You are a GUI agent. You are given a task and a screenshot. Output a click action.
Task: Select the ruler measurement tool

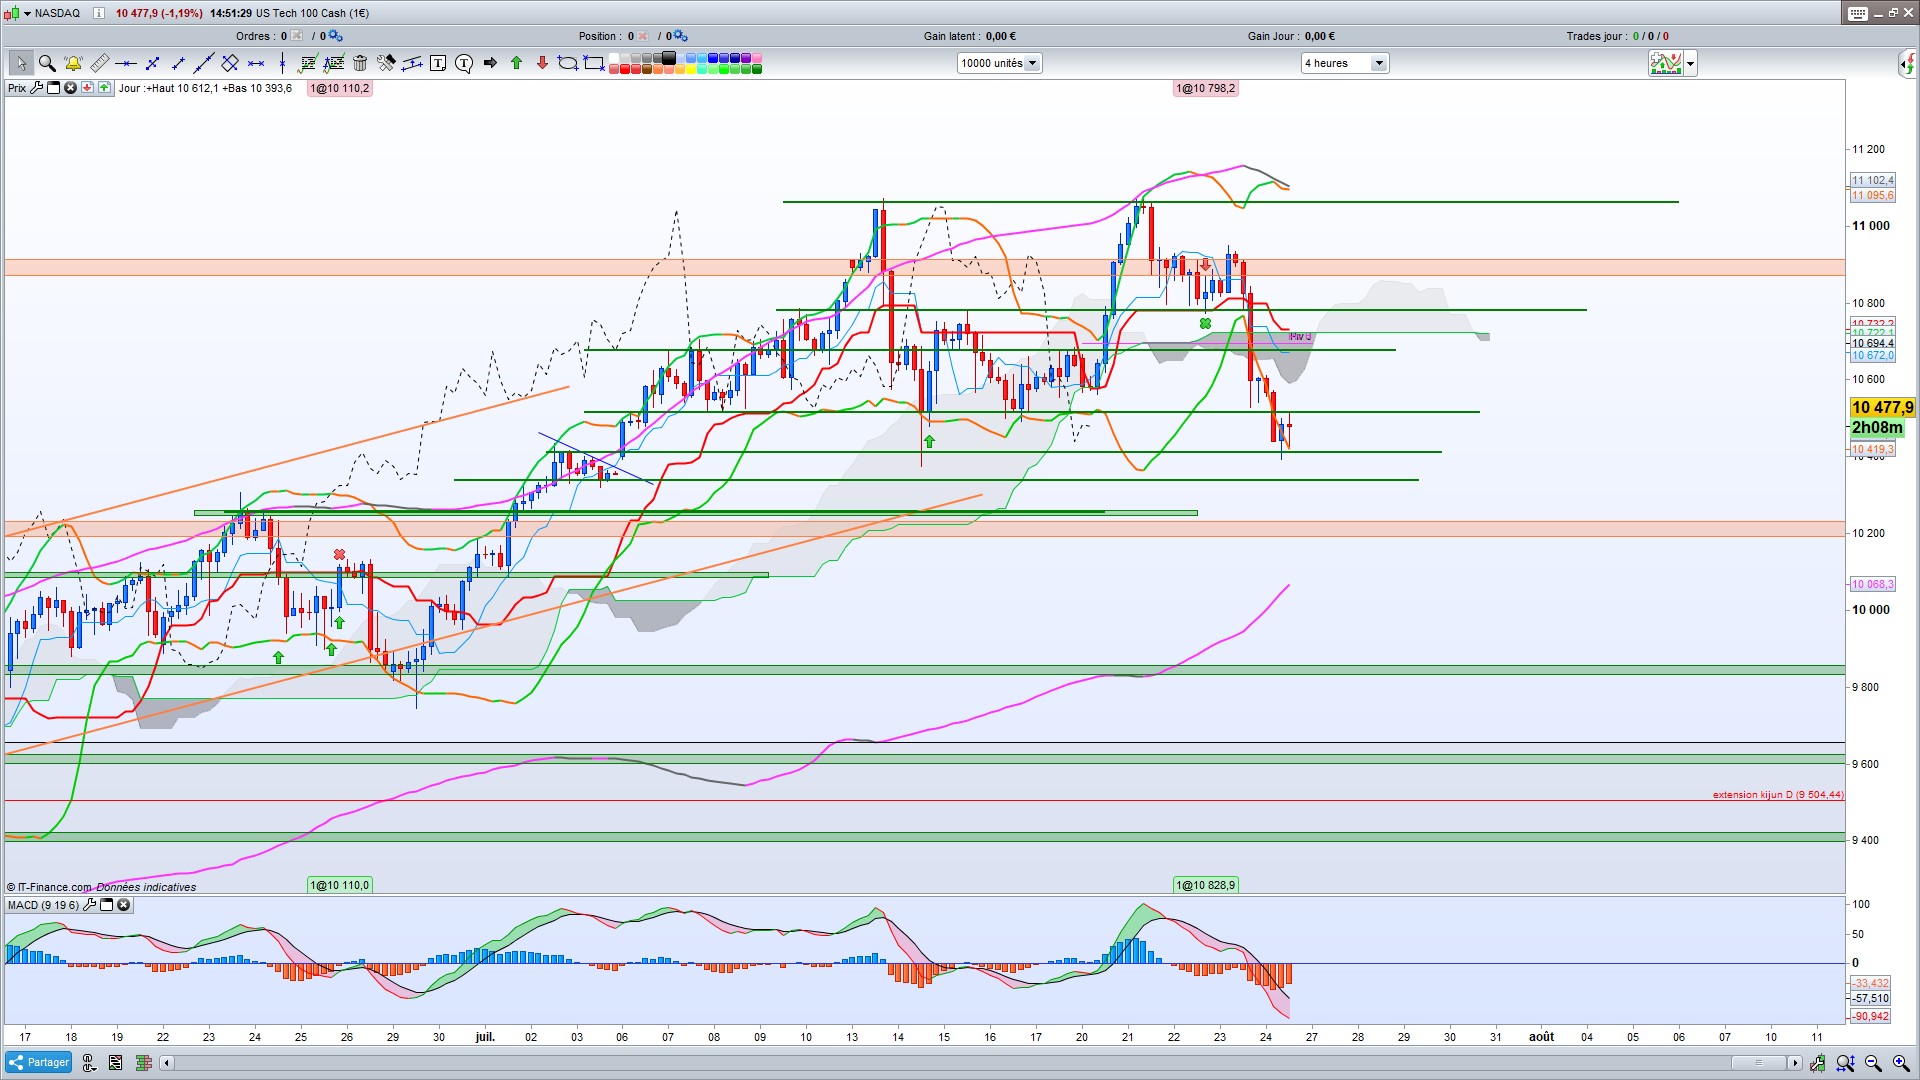click(x=100, y=63)
